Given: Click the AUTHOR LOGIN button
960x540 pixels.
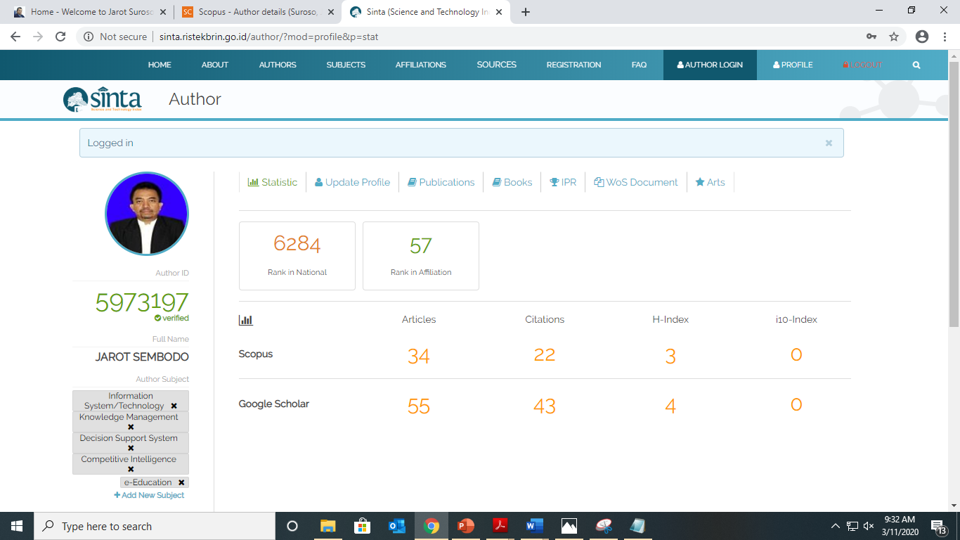Looking at the screenshot, I should click(710, 65).
